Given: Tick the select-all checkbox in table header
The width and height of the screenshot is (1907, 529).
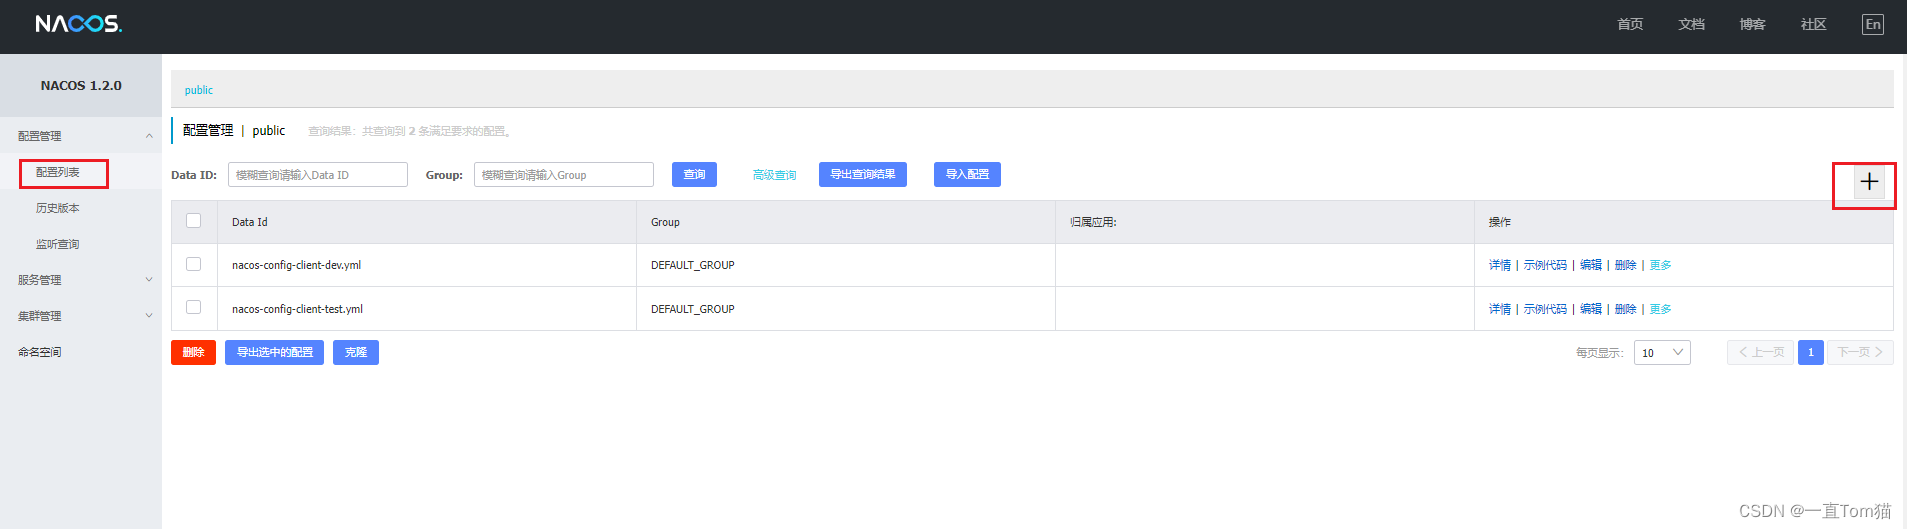Looking at the screenshot, I should (x=194, y=221).
